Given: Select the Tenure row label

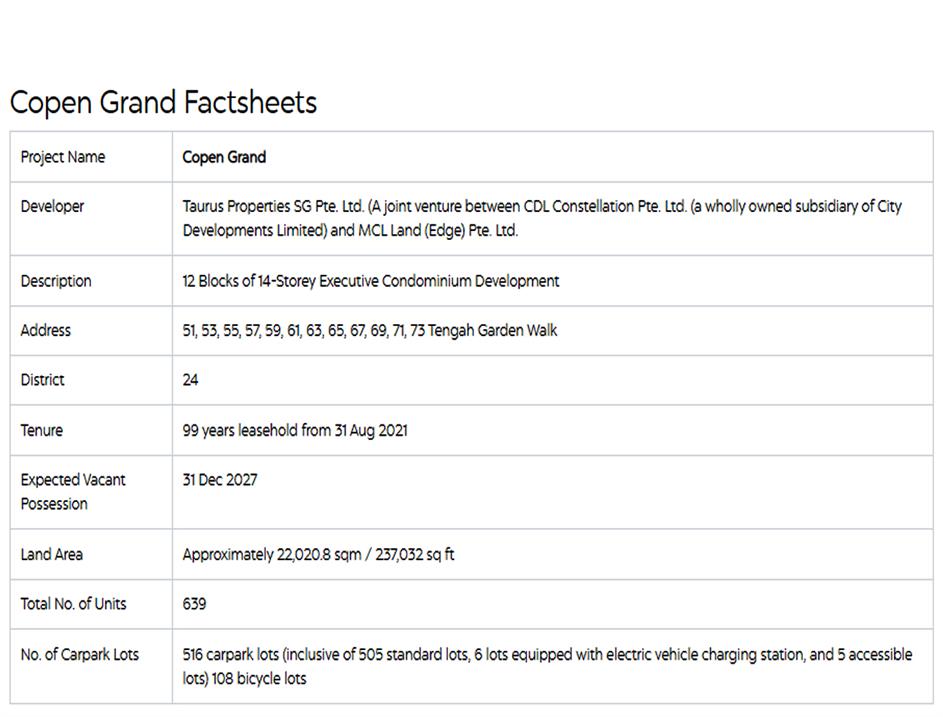Looking at the screenshot, I should (42, 430).
